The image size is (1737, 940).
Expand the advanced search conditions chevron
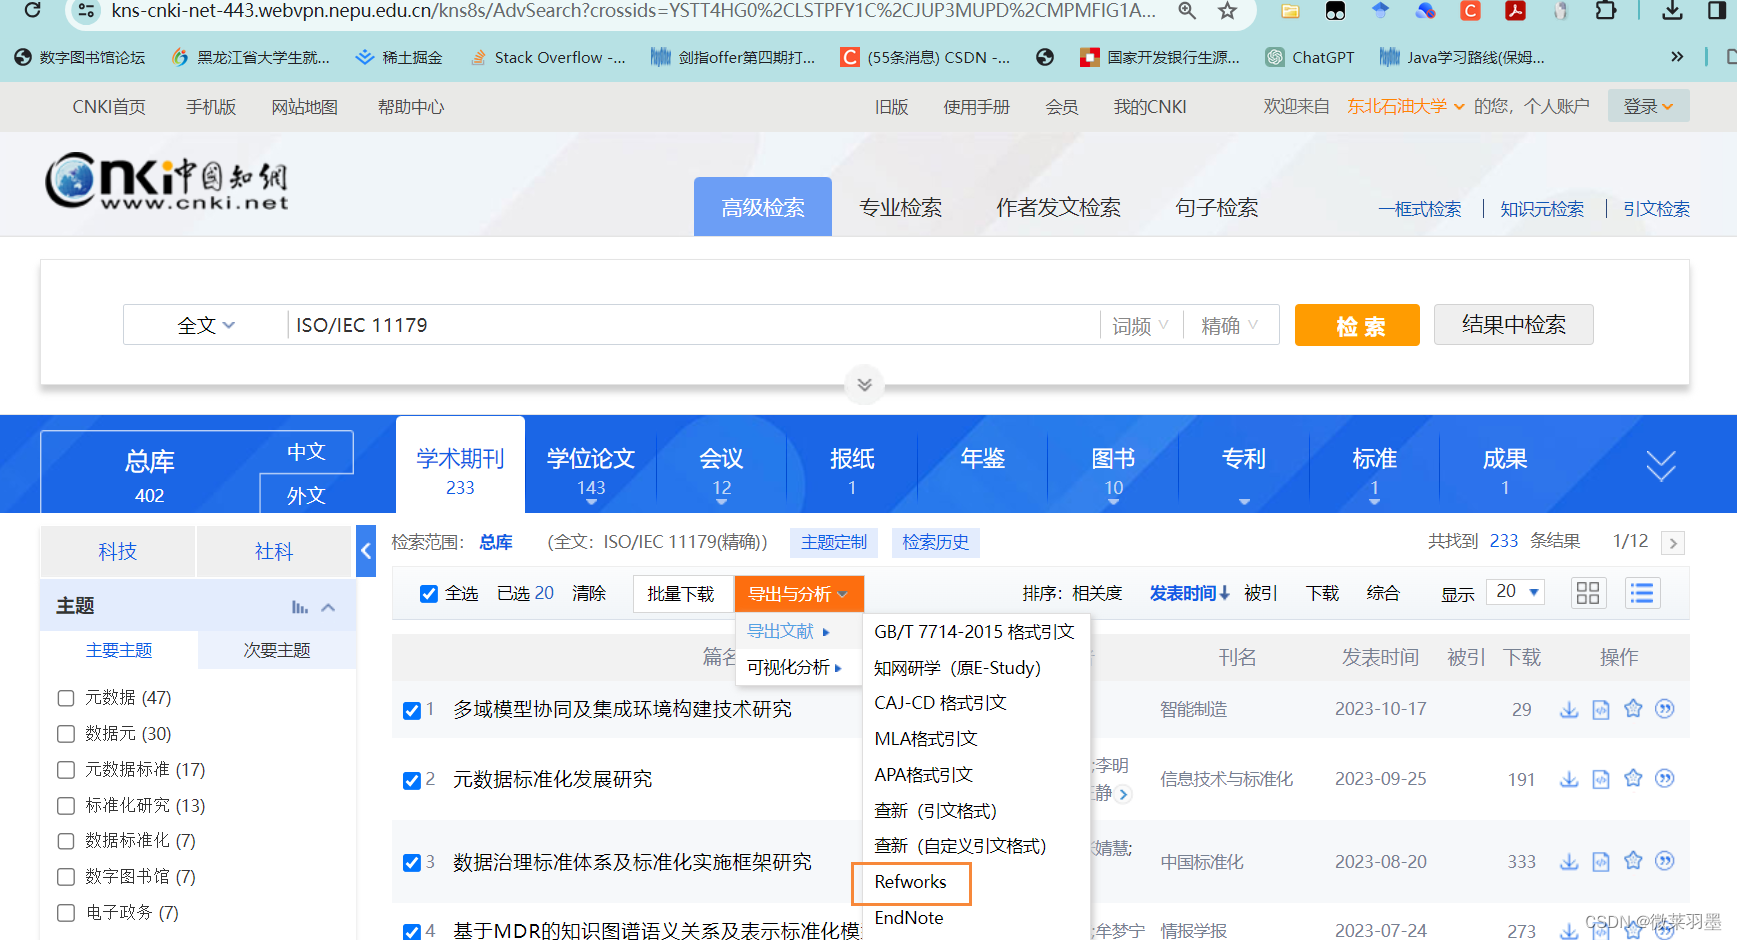(865, 385)
